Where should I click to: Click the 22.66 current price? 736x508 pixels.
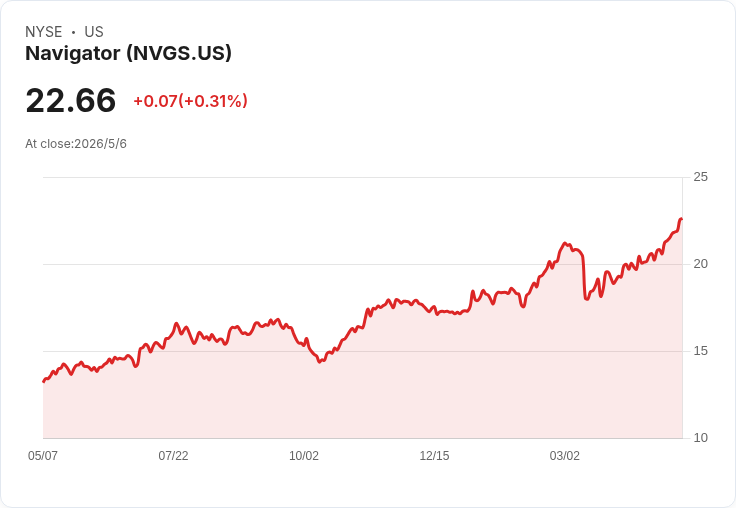(x=70, y=100)
